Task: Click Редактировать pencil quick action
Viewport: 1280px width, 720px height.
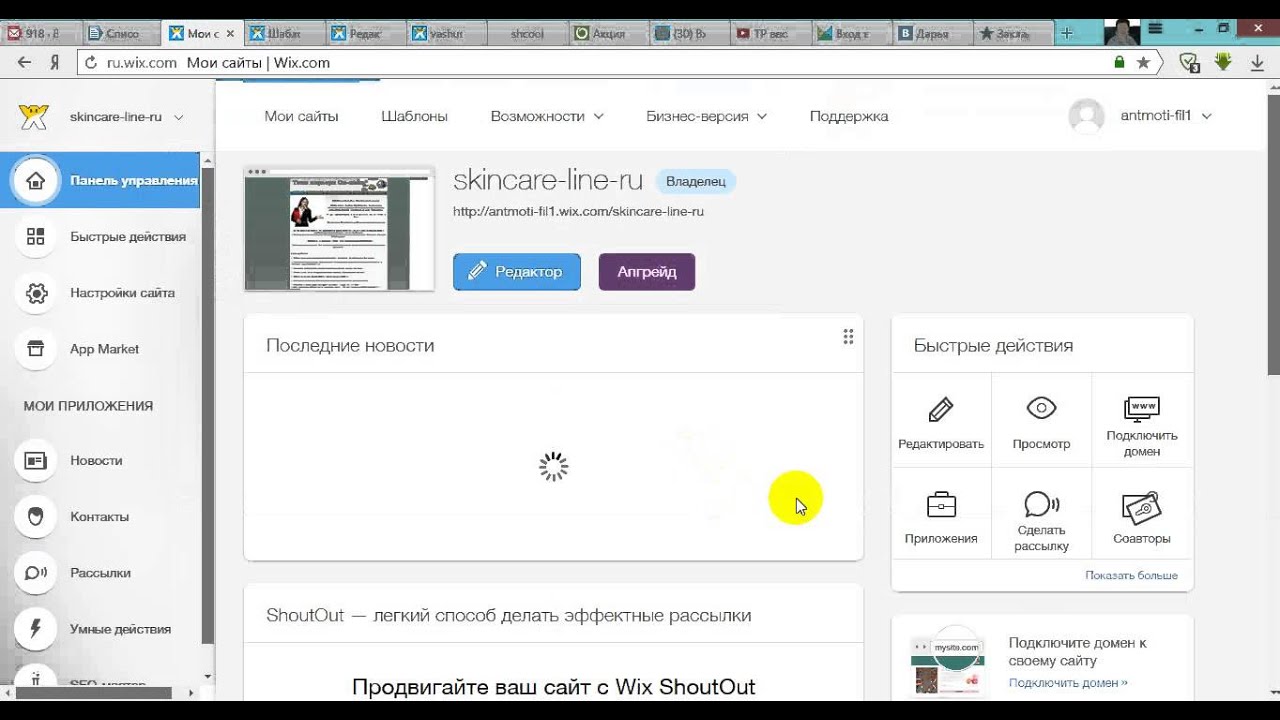Action: click(941, 420)
